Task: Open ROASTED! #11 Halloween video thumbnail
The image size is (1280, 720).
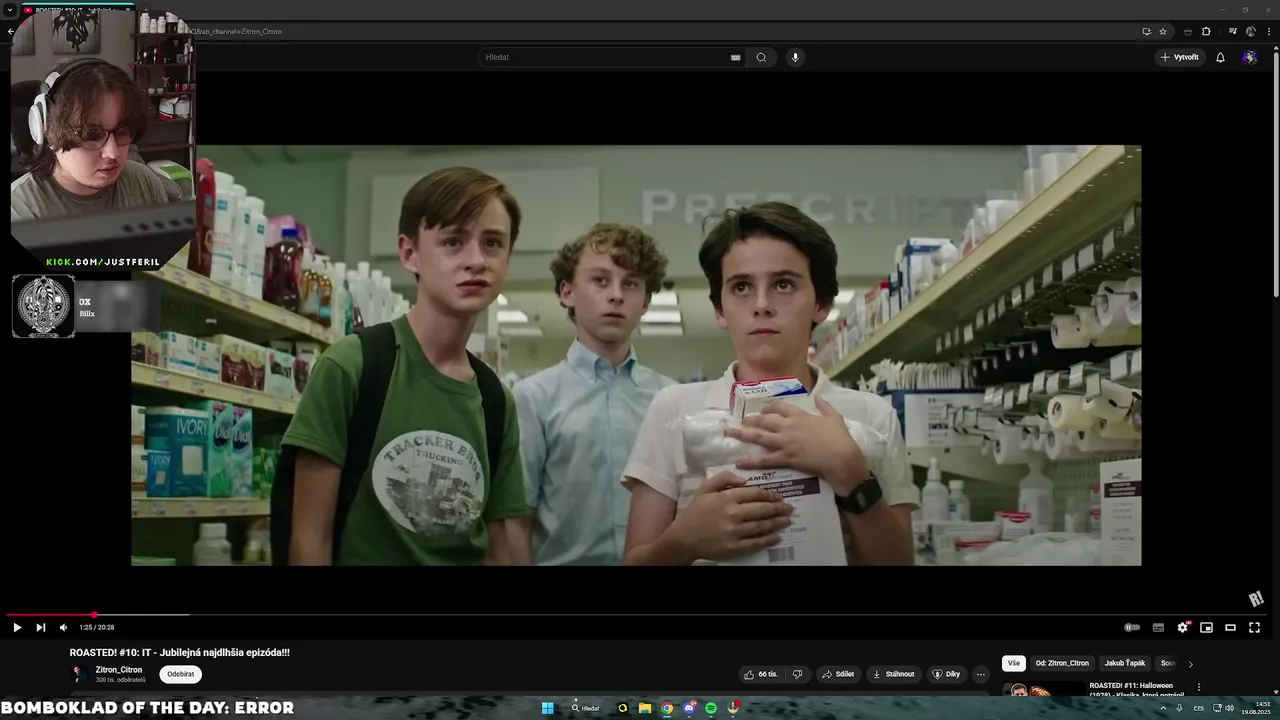Action: 1042,689
